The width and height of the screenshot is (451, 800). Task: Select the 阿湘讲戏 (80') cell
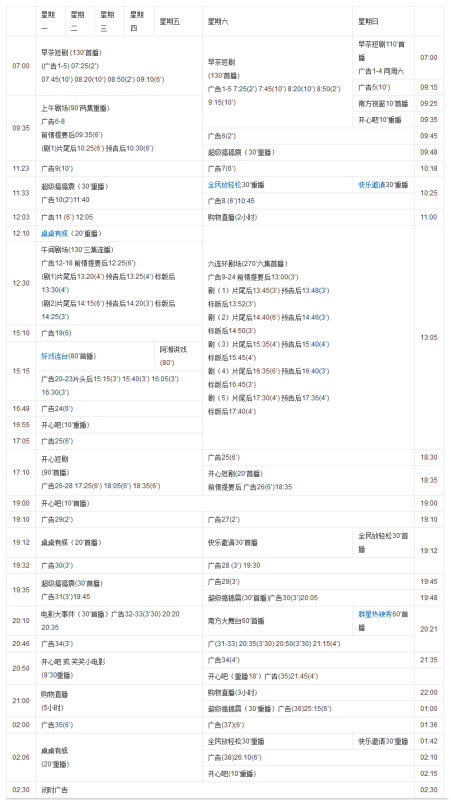(x=178, y=356)
